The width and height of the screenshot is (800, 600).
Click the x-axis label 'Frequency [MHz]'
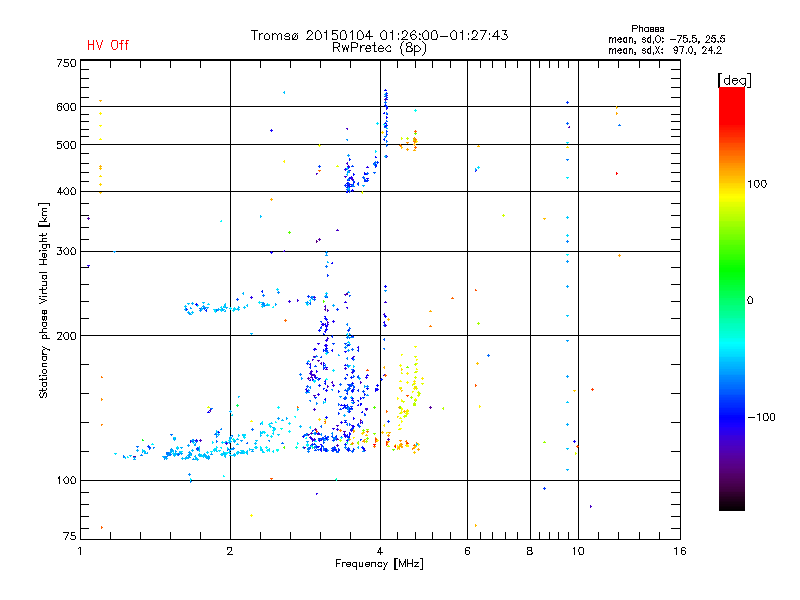coord(379,564)
